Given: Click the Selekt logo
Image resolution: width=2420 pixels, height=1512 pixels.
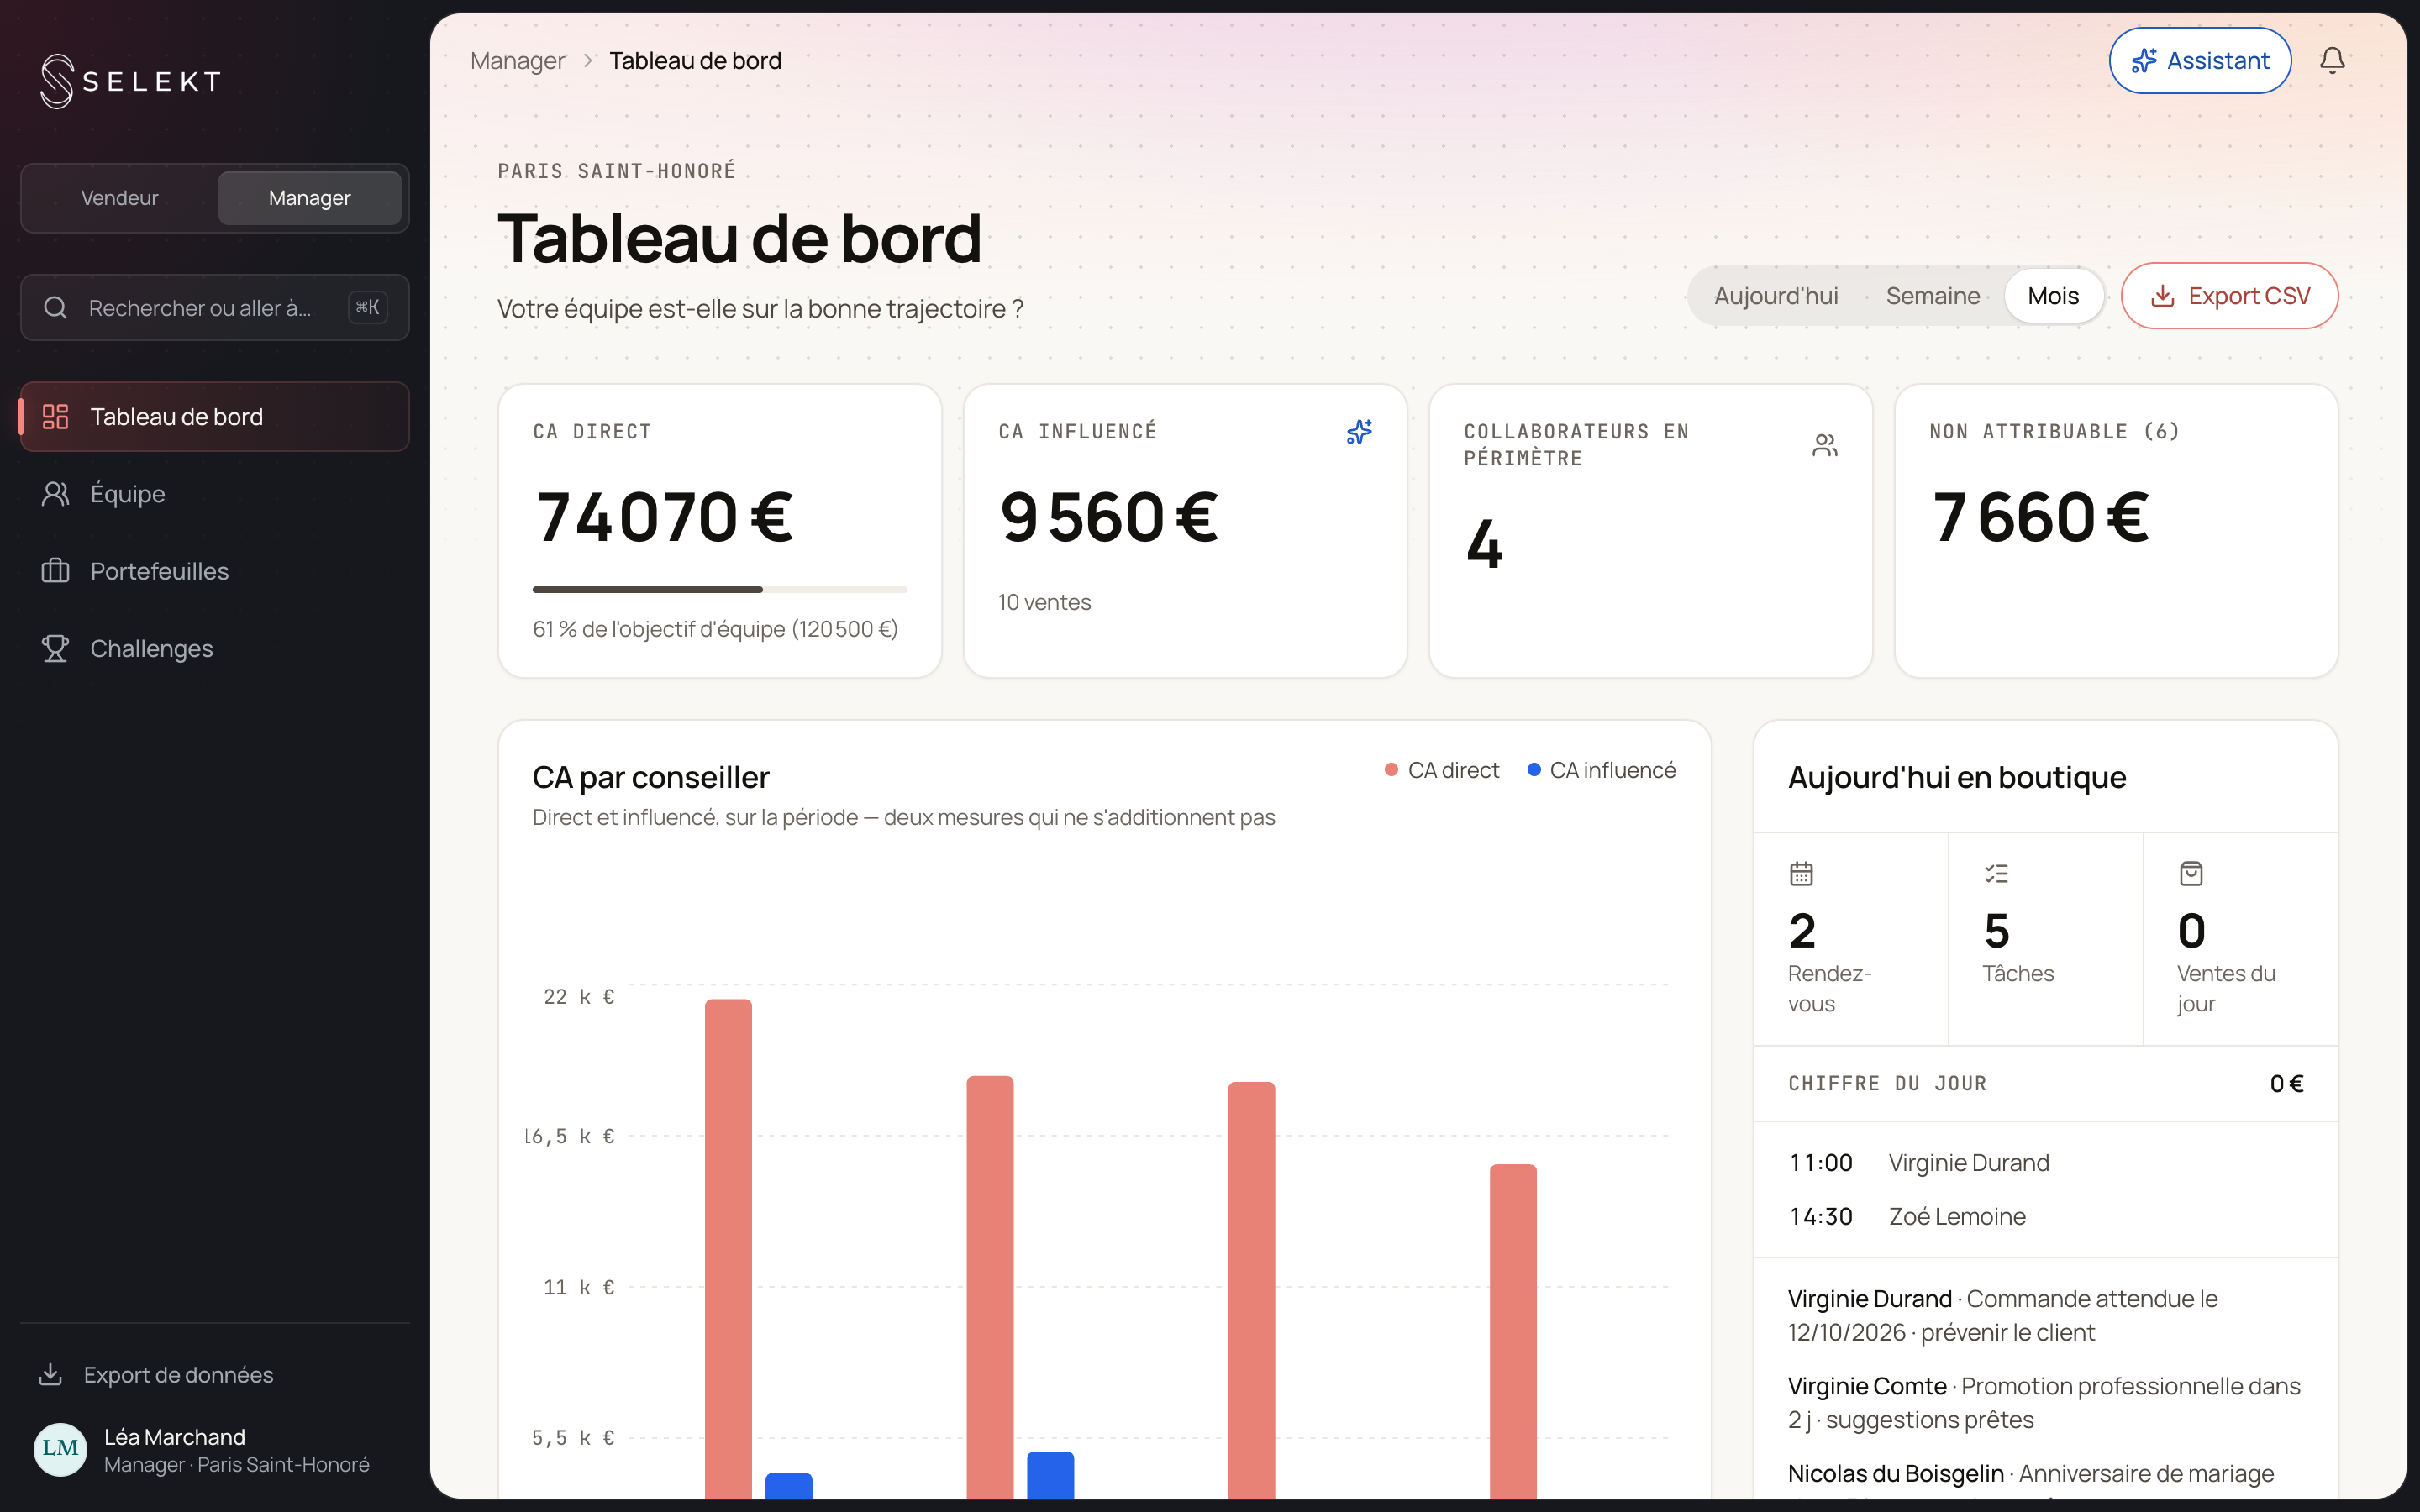Looking at the screenshot, I should 131,81.
